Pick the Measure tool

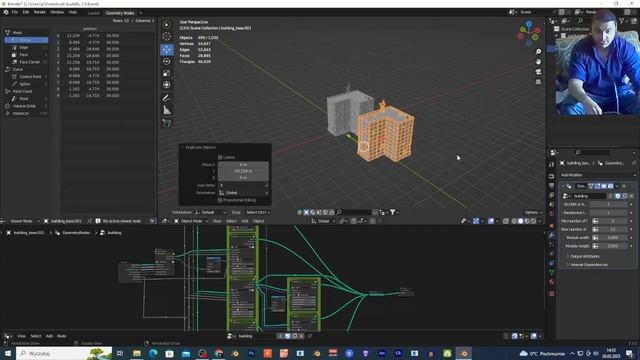(167, 110)
